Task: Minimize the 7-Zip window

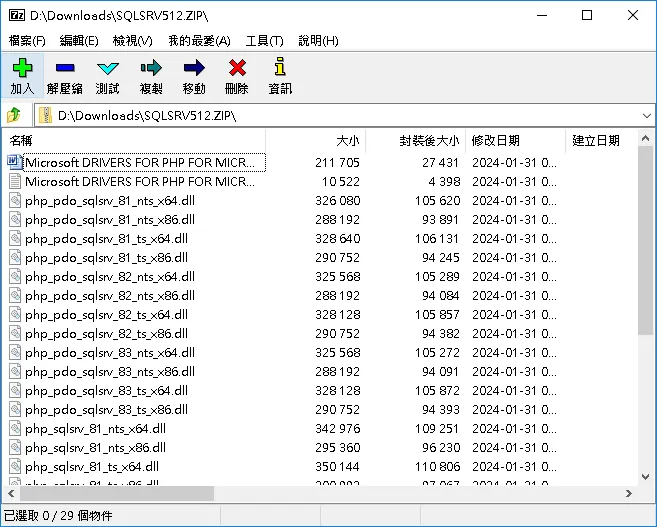Action: tap(542, 16)
